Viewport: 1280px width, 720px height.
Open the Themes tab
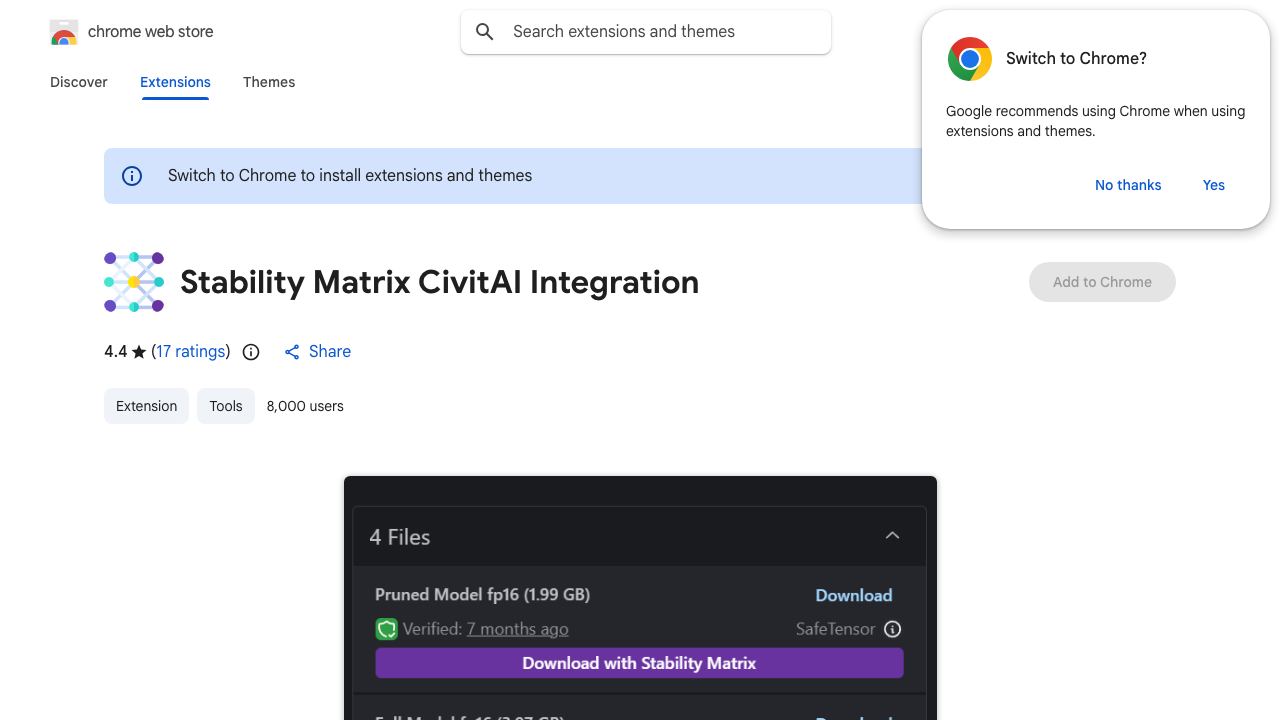click(269, 82)
